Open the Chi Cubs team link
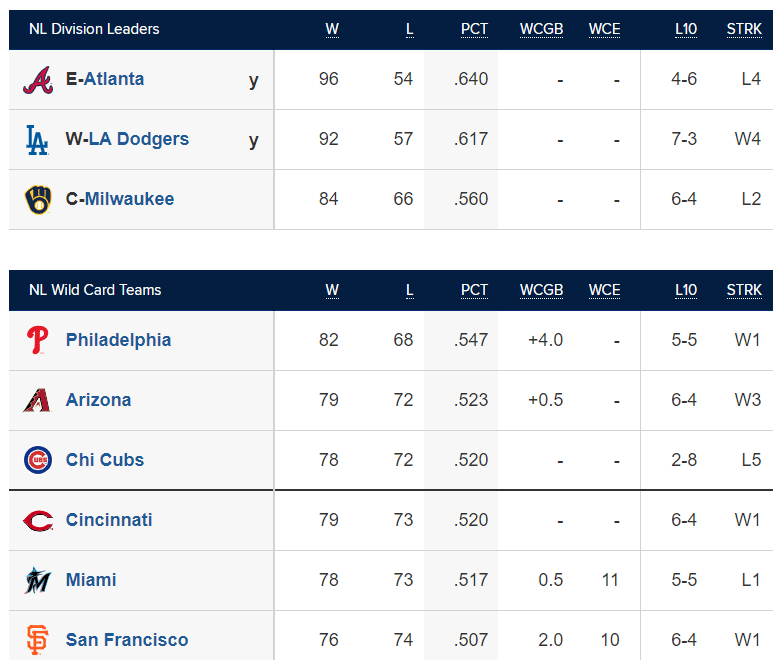The height and width of the screenshot is (660, 773). pos(105,460)
